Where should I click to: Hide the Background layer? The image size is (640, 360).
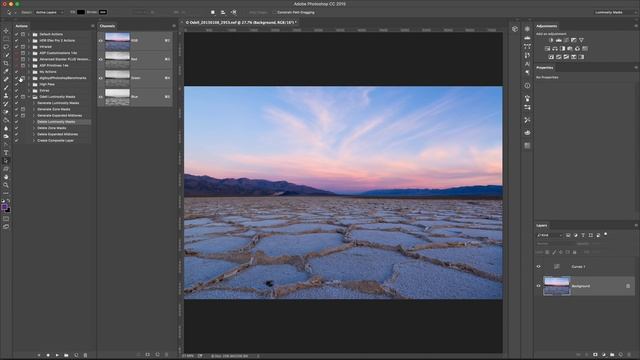pyautogui.click(x=538, y=286)
